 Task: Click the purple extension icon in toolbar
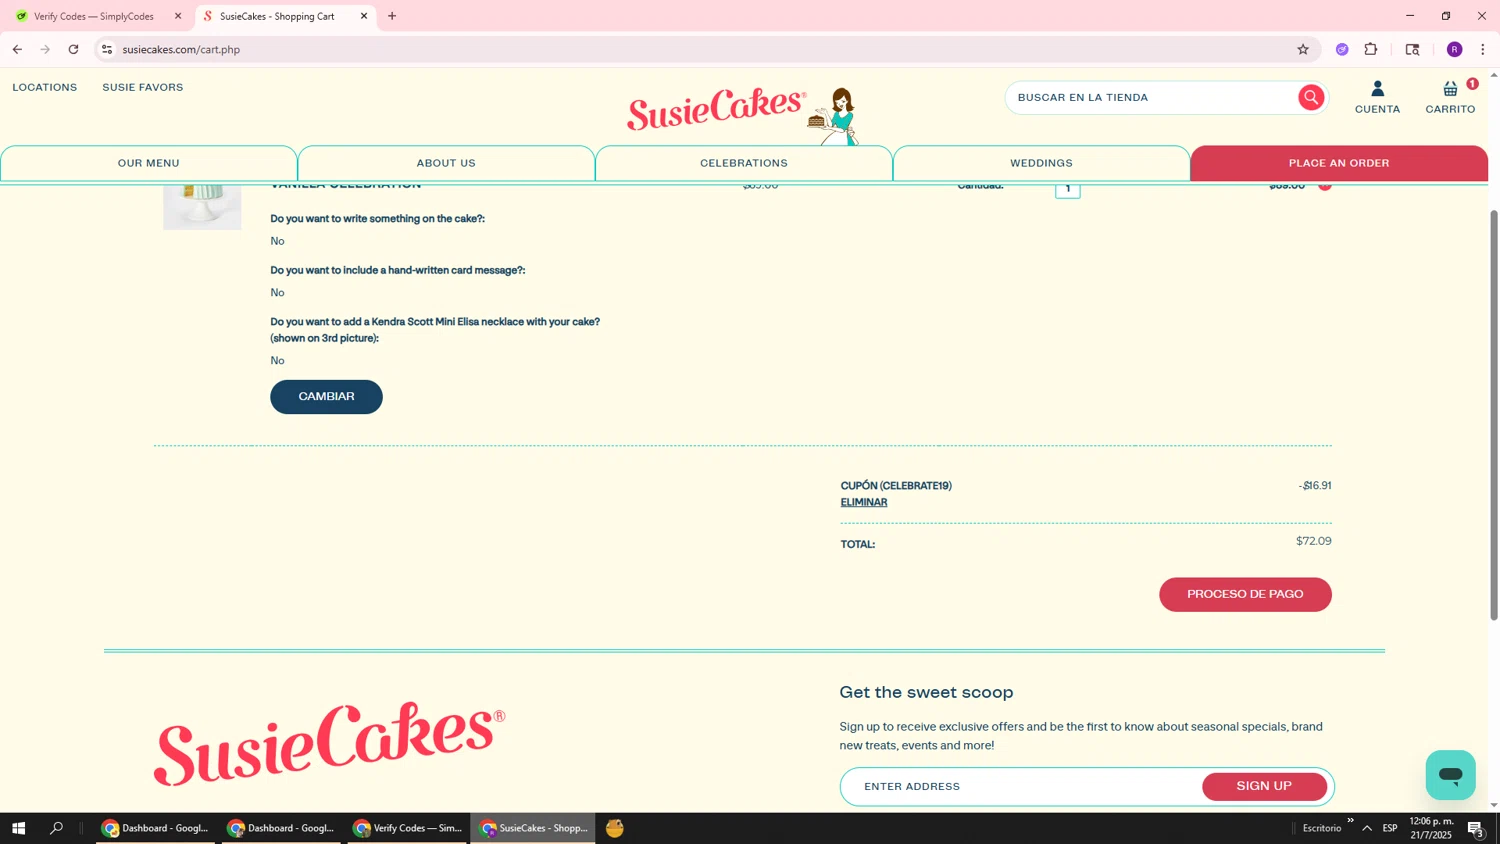pos(1342,49)
